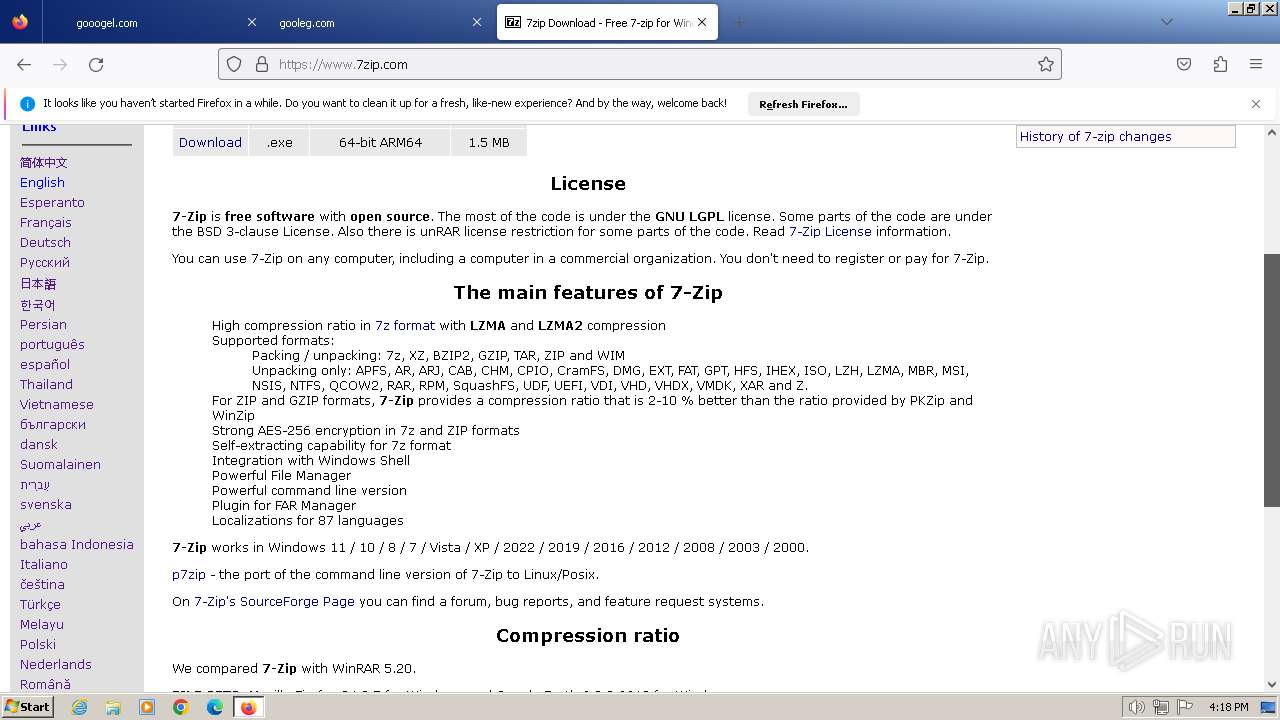Switch to the gooogel.com tab
1280x720 pixels.
tap(154, 22)
